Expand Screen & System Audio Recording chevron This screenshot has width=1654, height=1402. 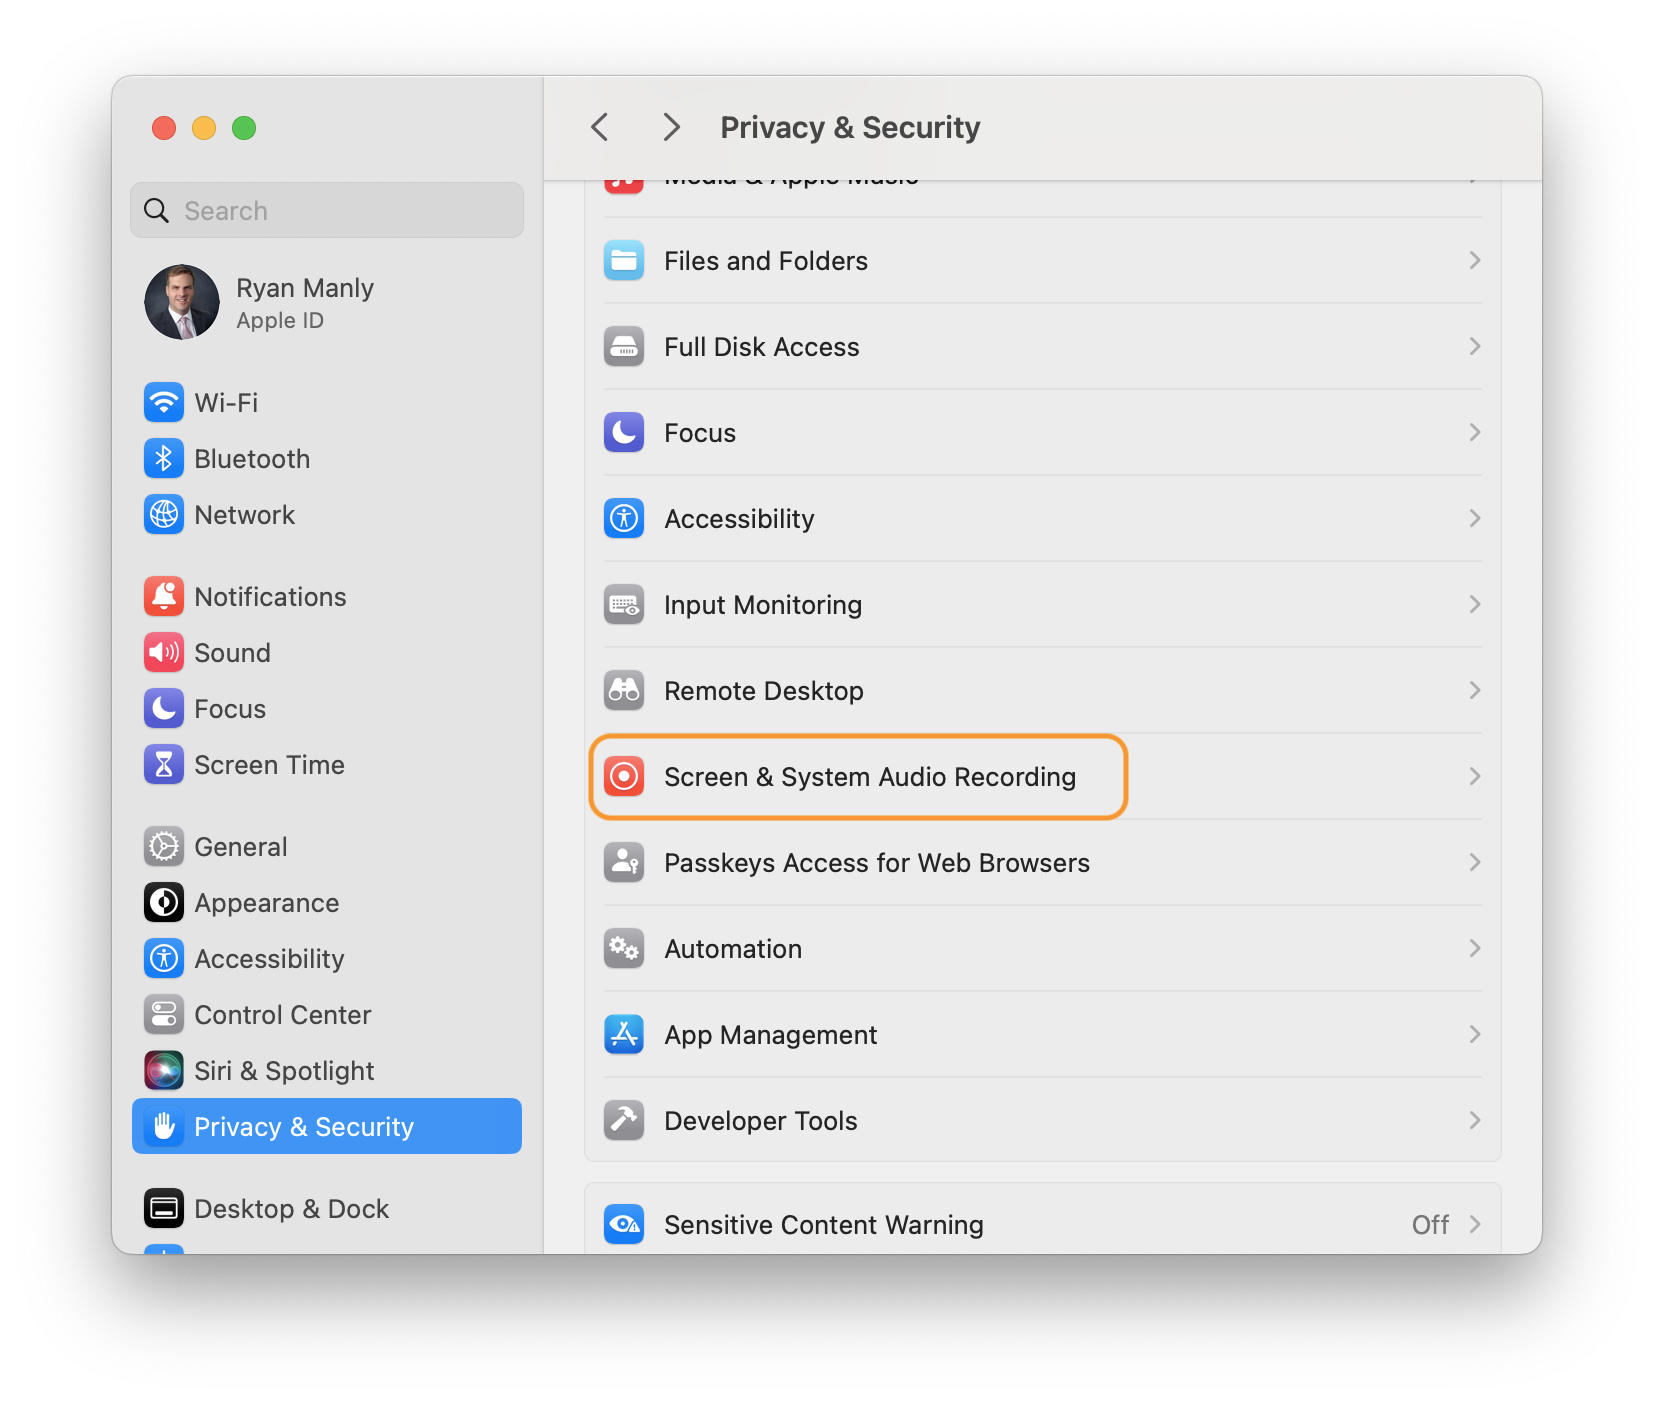pyautogui.click(x=1475, y=777)
